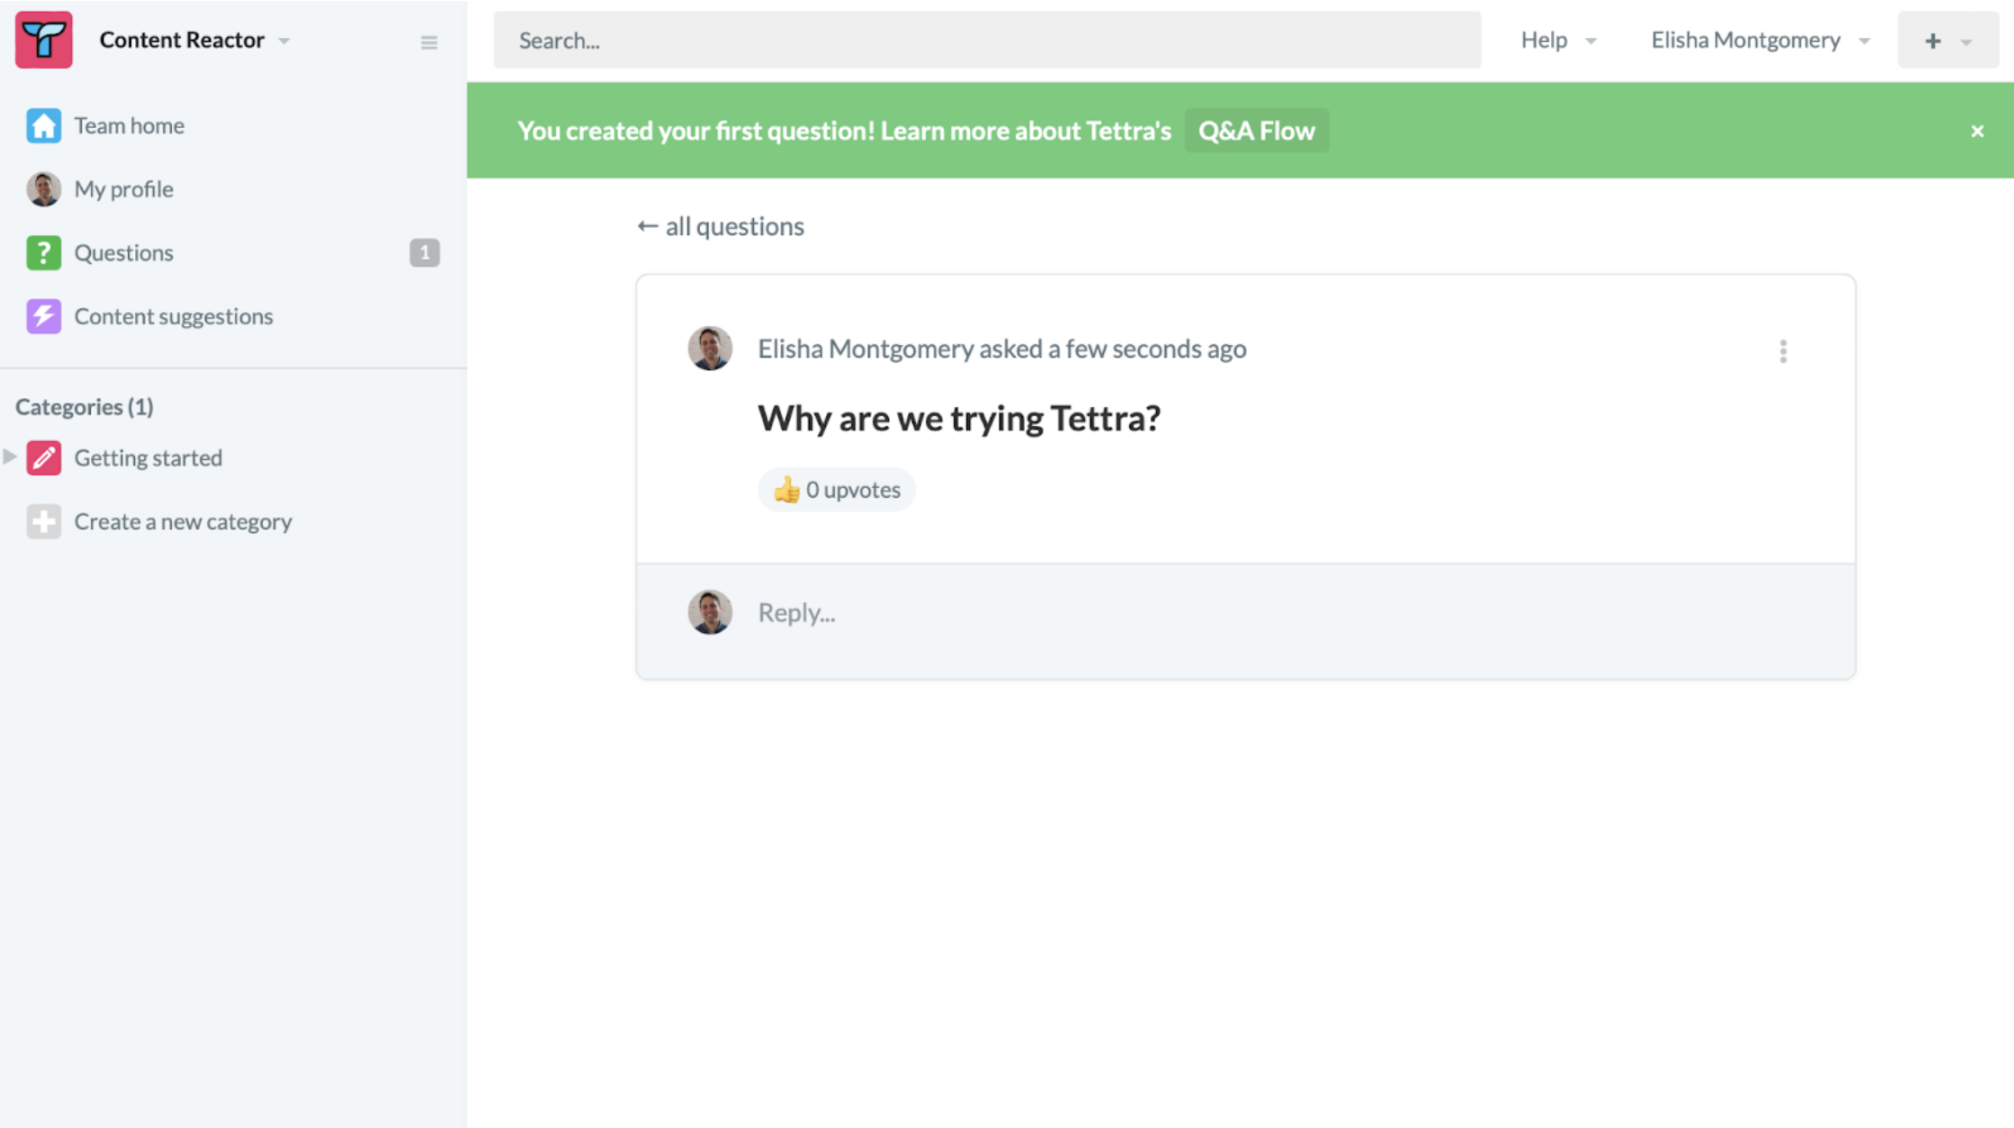Viewport: 2014px width, 1128px height.
Task: Open Team home from house icon
Action: click(x=44, y=126)
